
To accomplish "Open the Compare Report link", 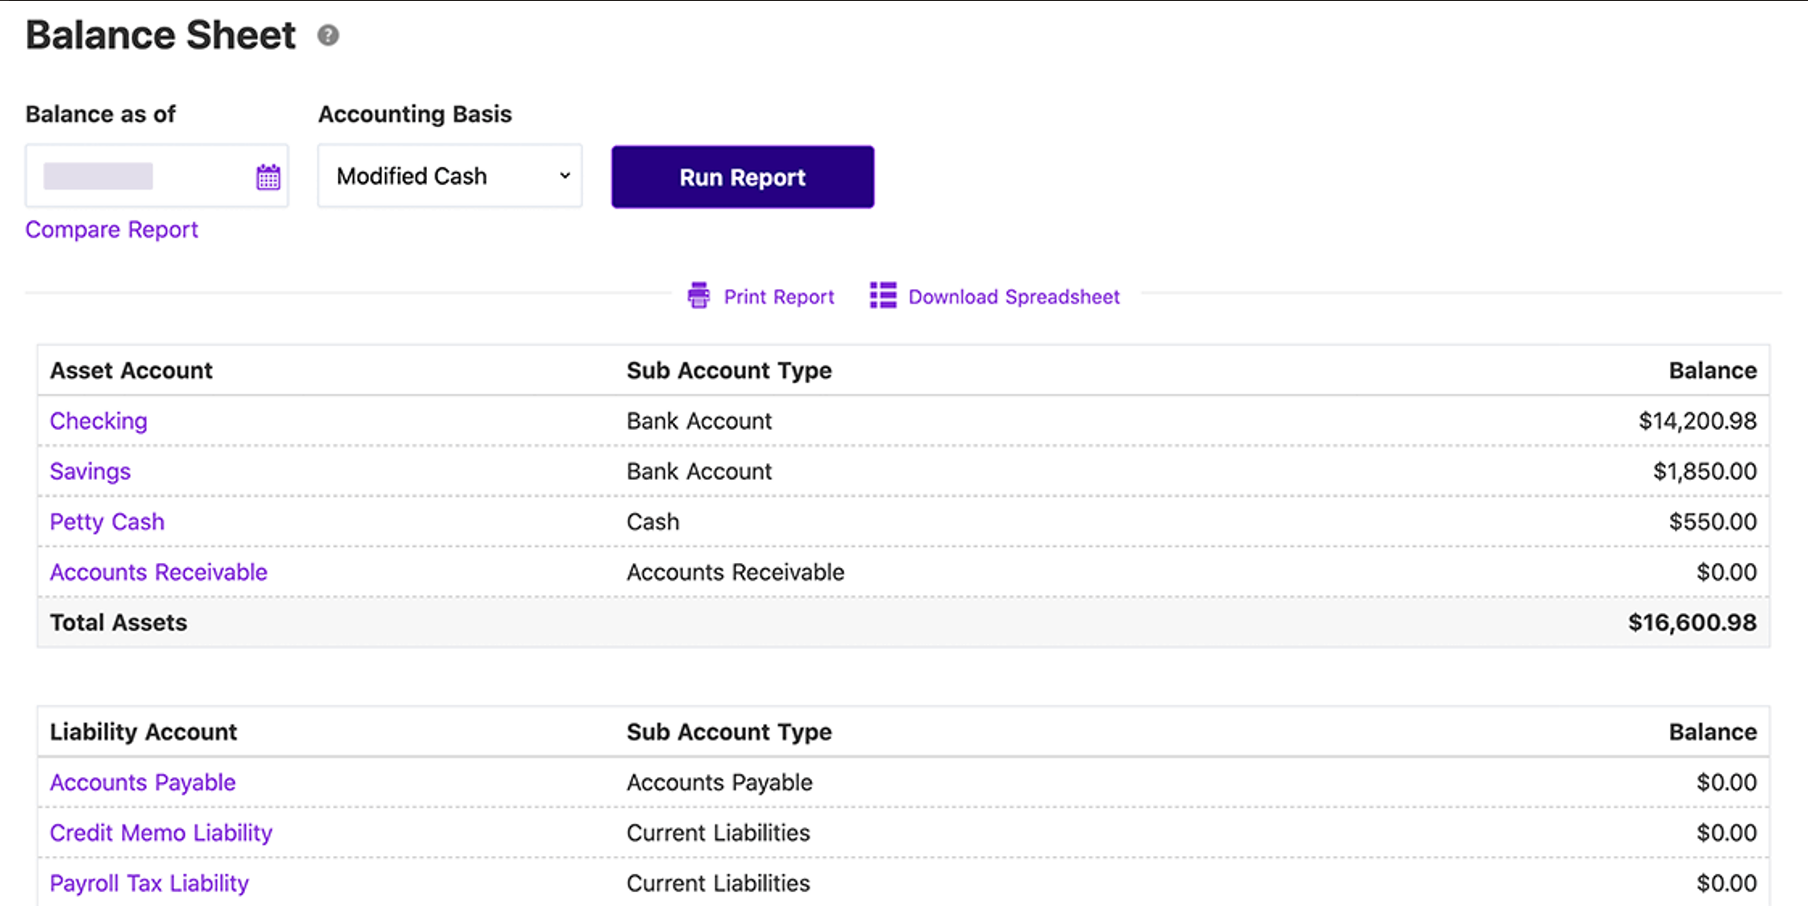I will pyautogui.click(x=111, y=229).
